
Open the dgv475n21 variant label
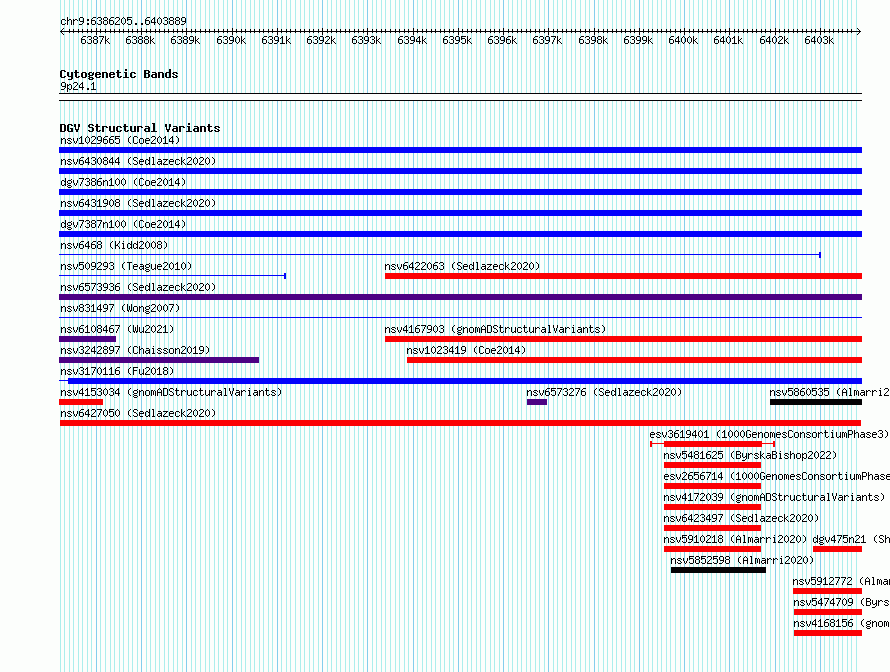[x=851, y=539]
